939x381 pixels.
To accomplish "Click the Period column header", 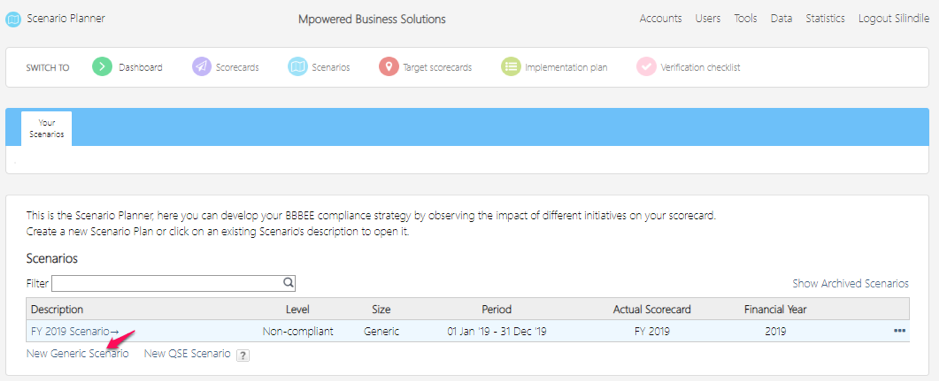I will click(x=496, y=309).
